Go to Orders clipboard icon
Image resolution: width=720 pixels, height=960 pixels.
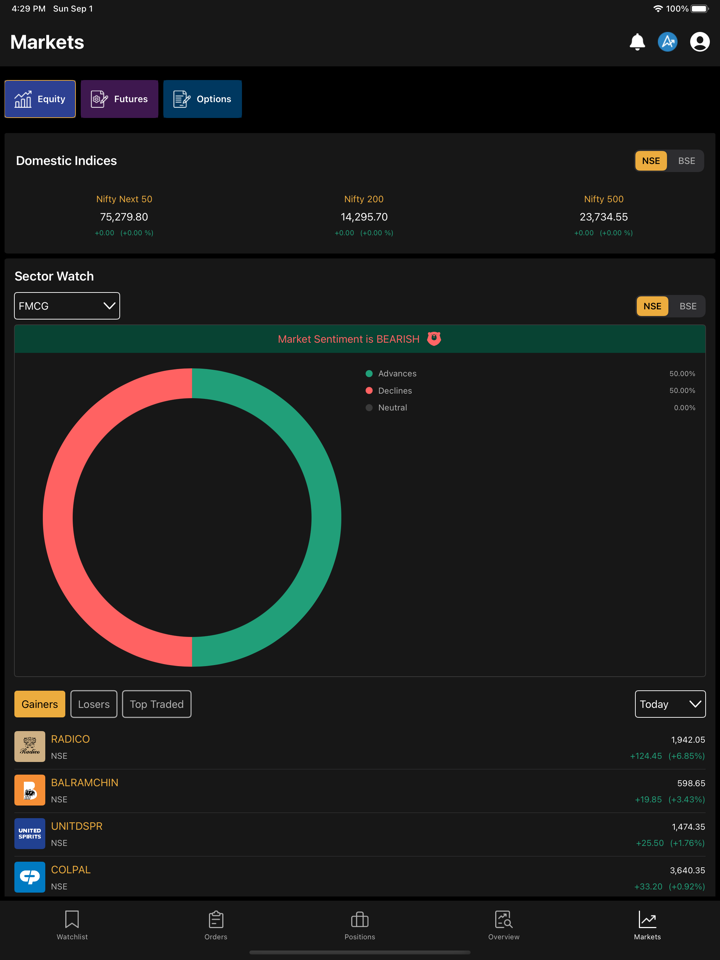(x=216, y=925)
